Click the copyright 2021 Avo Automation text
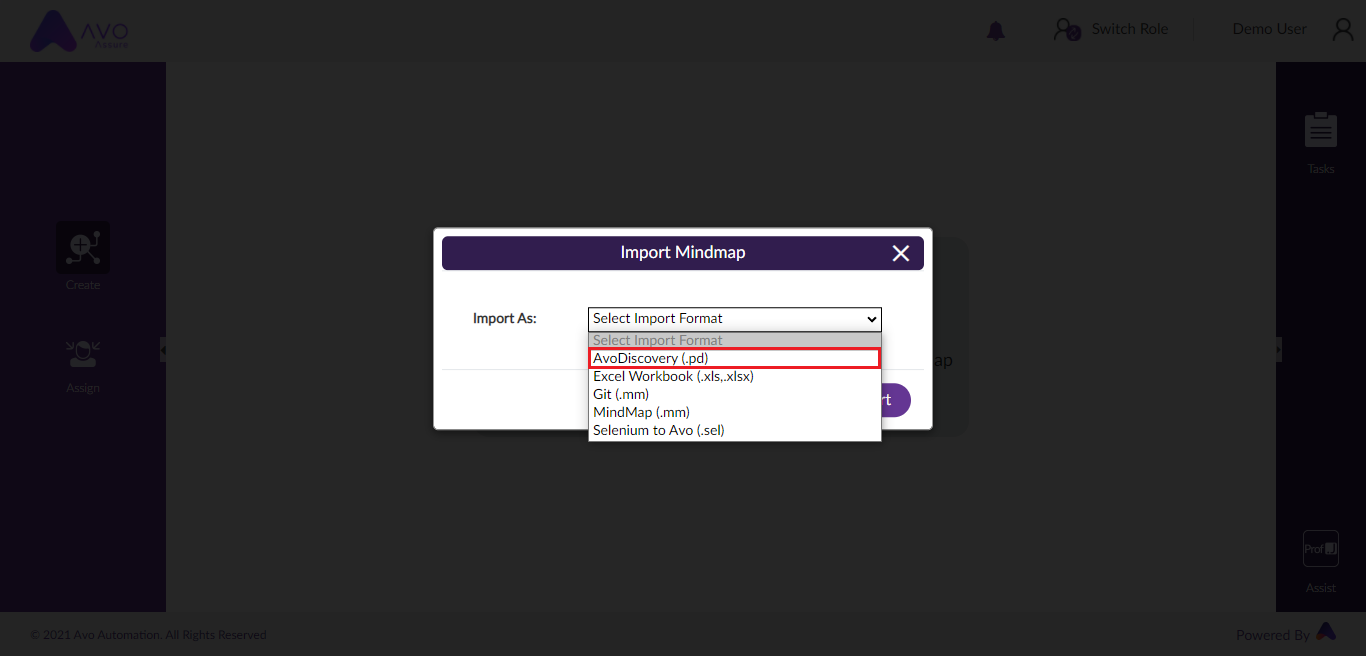The image size is (1366, 656). click(x=148, y=635)
